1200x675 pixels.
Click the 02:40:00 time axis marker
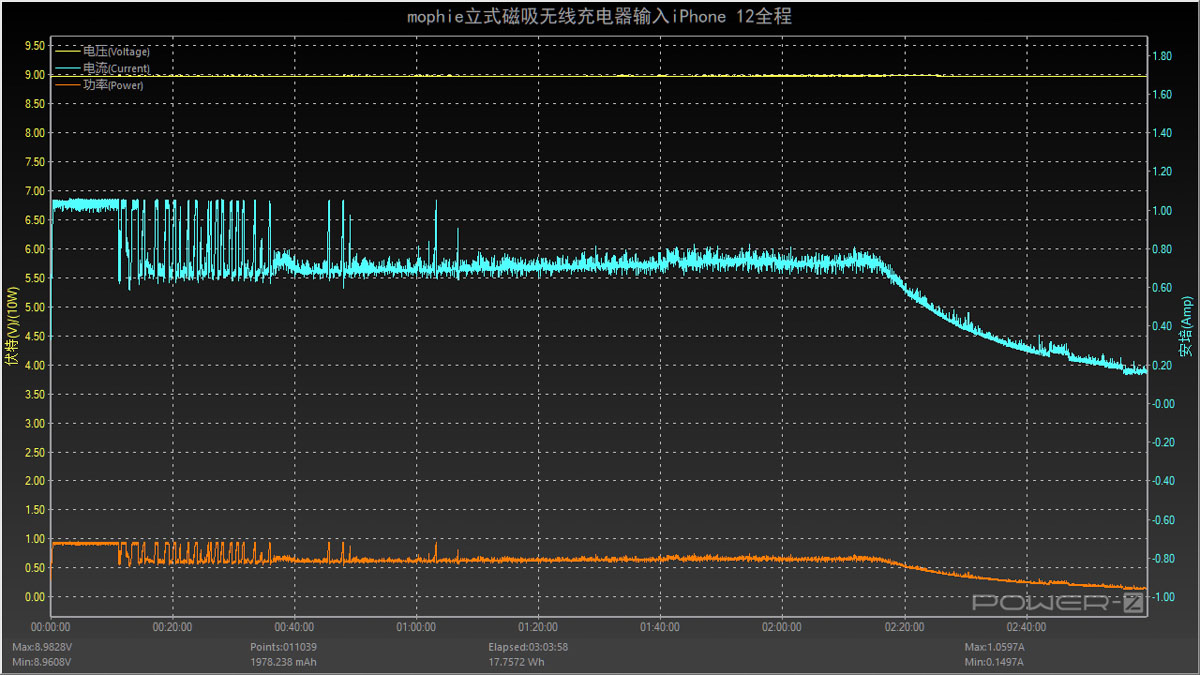tap(1025, 627)
